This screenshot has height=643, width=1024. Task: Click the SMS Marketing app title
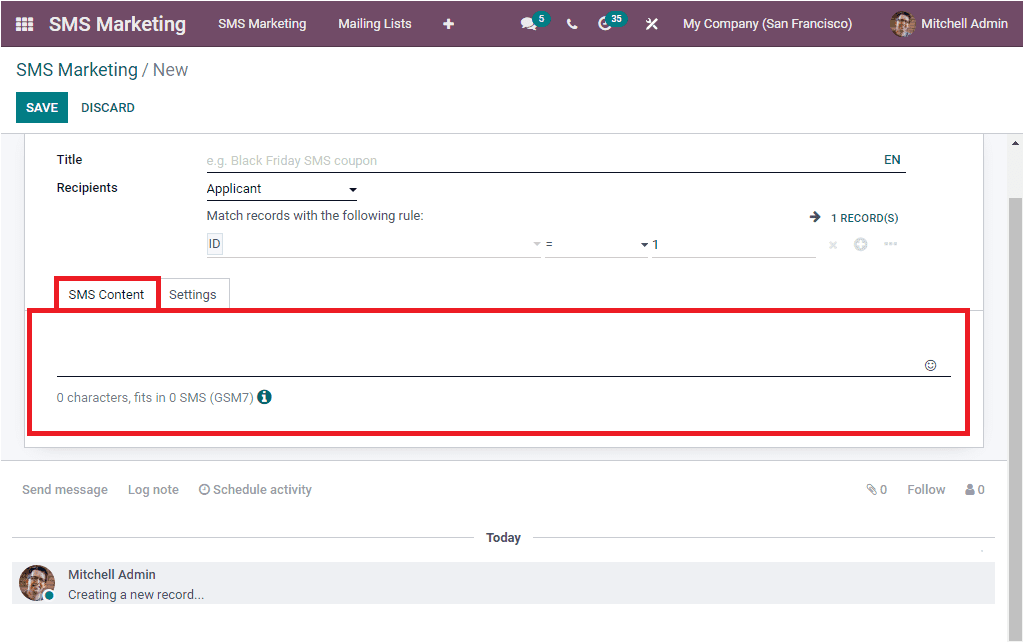(x=118, y=24)
